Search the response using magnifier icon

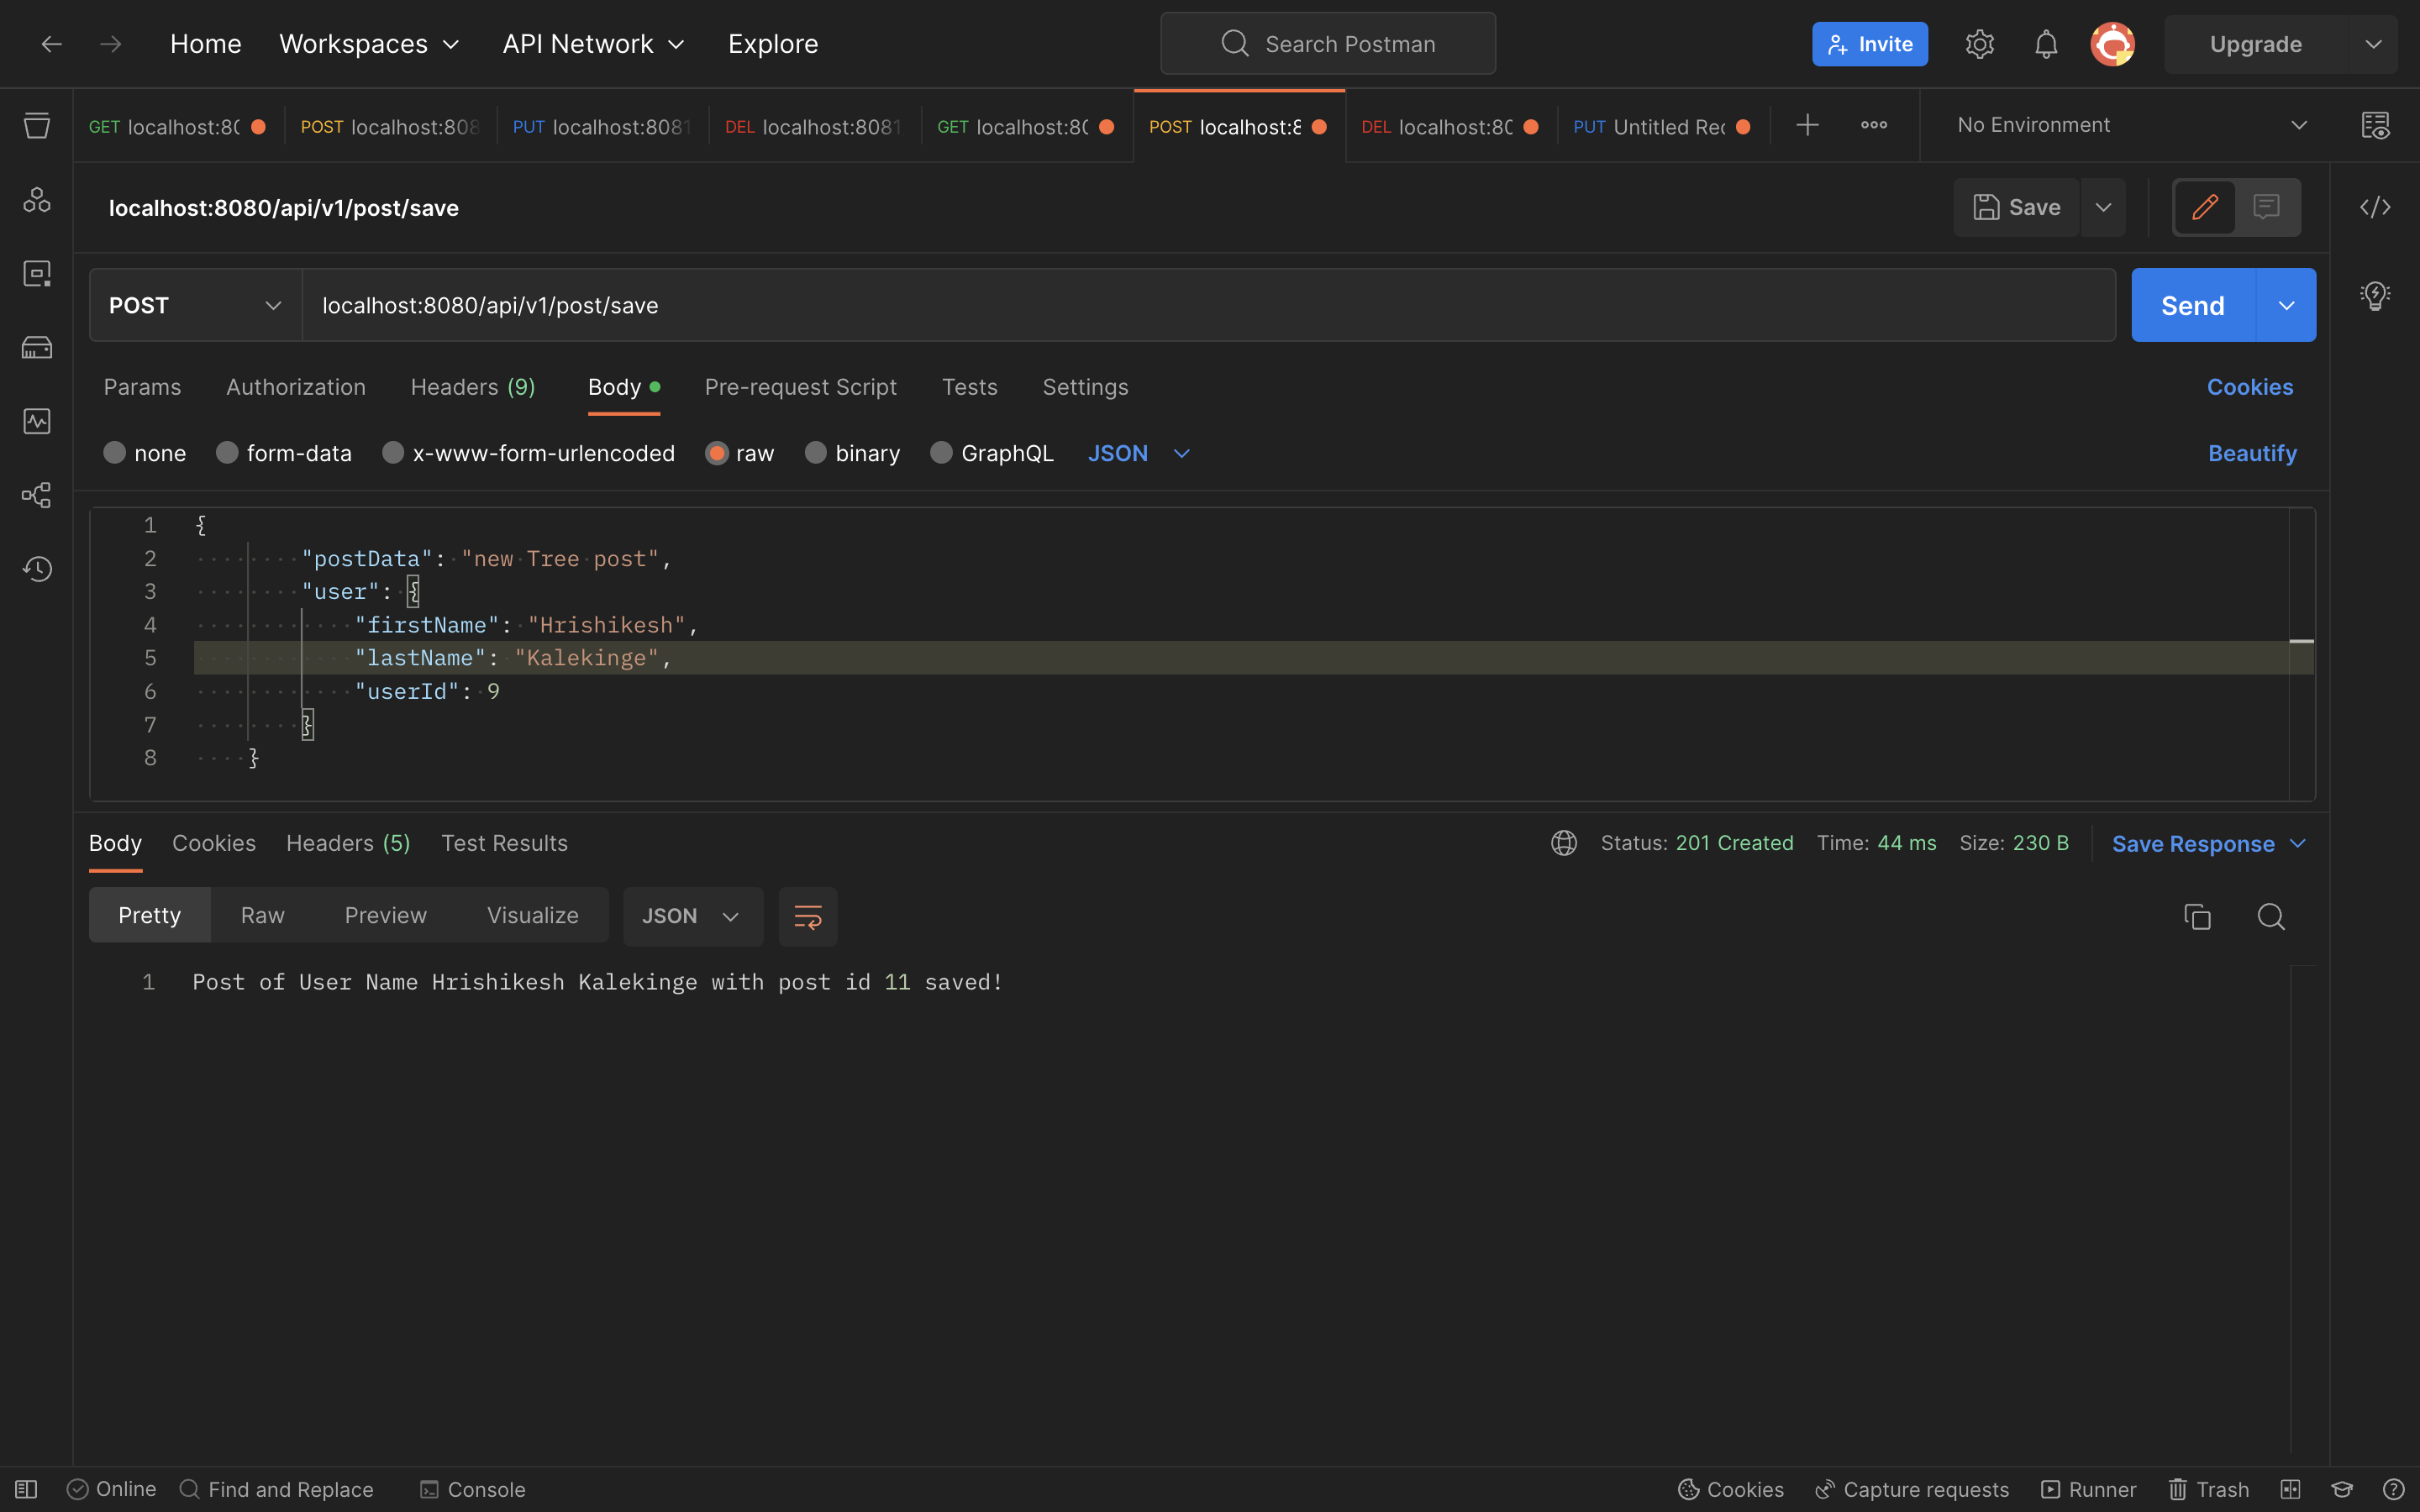[2271, 916]
